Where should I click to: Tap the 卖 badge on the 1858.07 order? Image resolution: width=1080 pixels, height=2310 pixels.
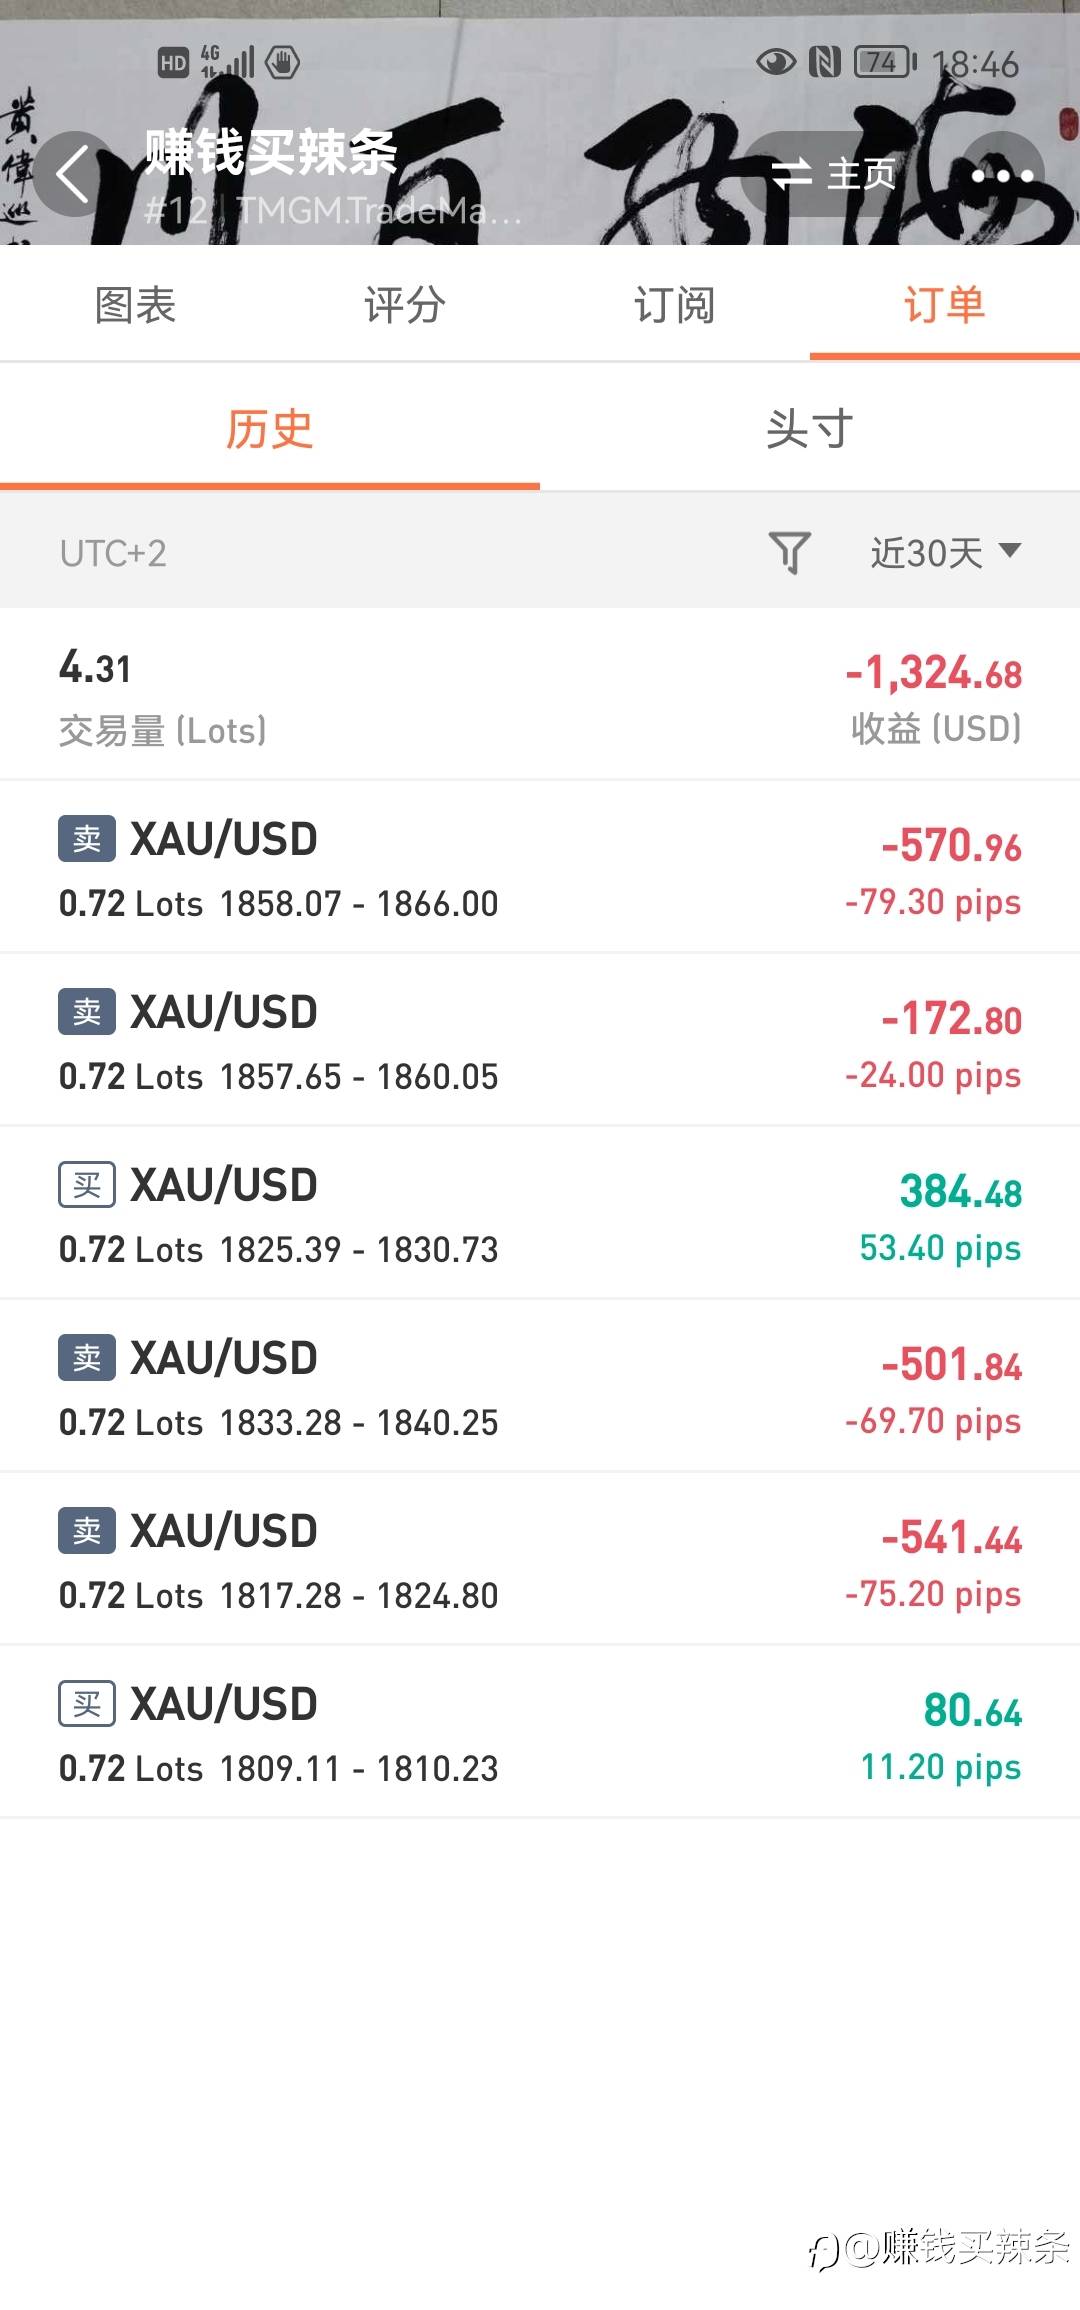(87, 838)
